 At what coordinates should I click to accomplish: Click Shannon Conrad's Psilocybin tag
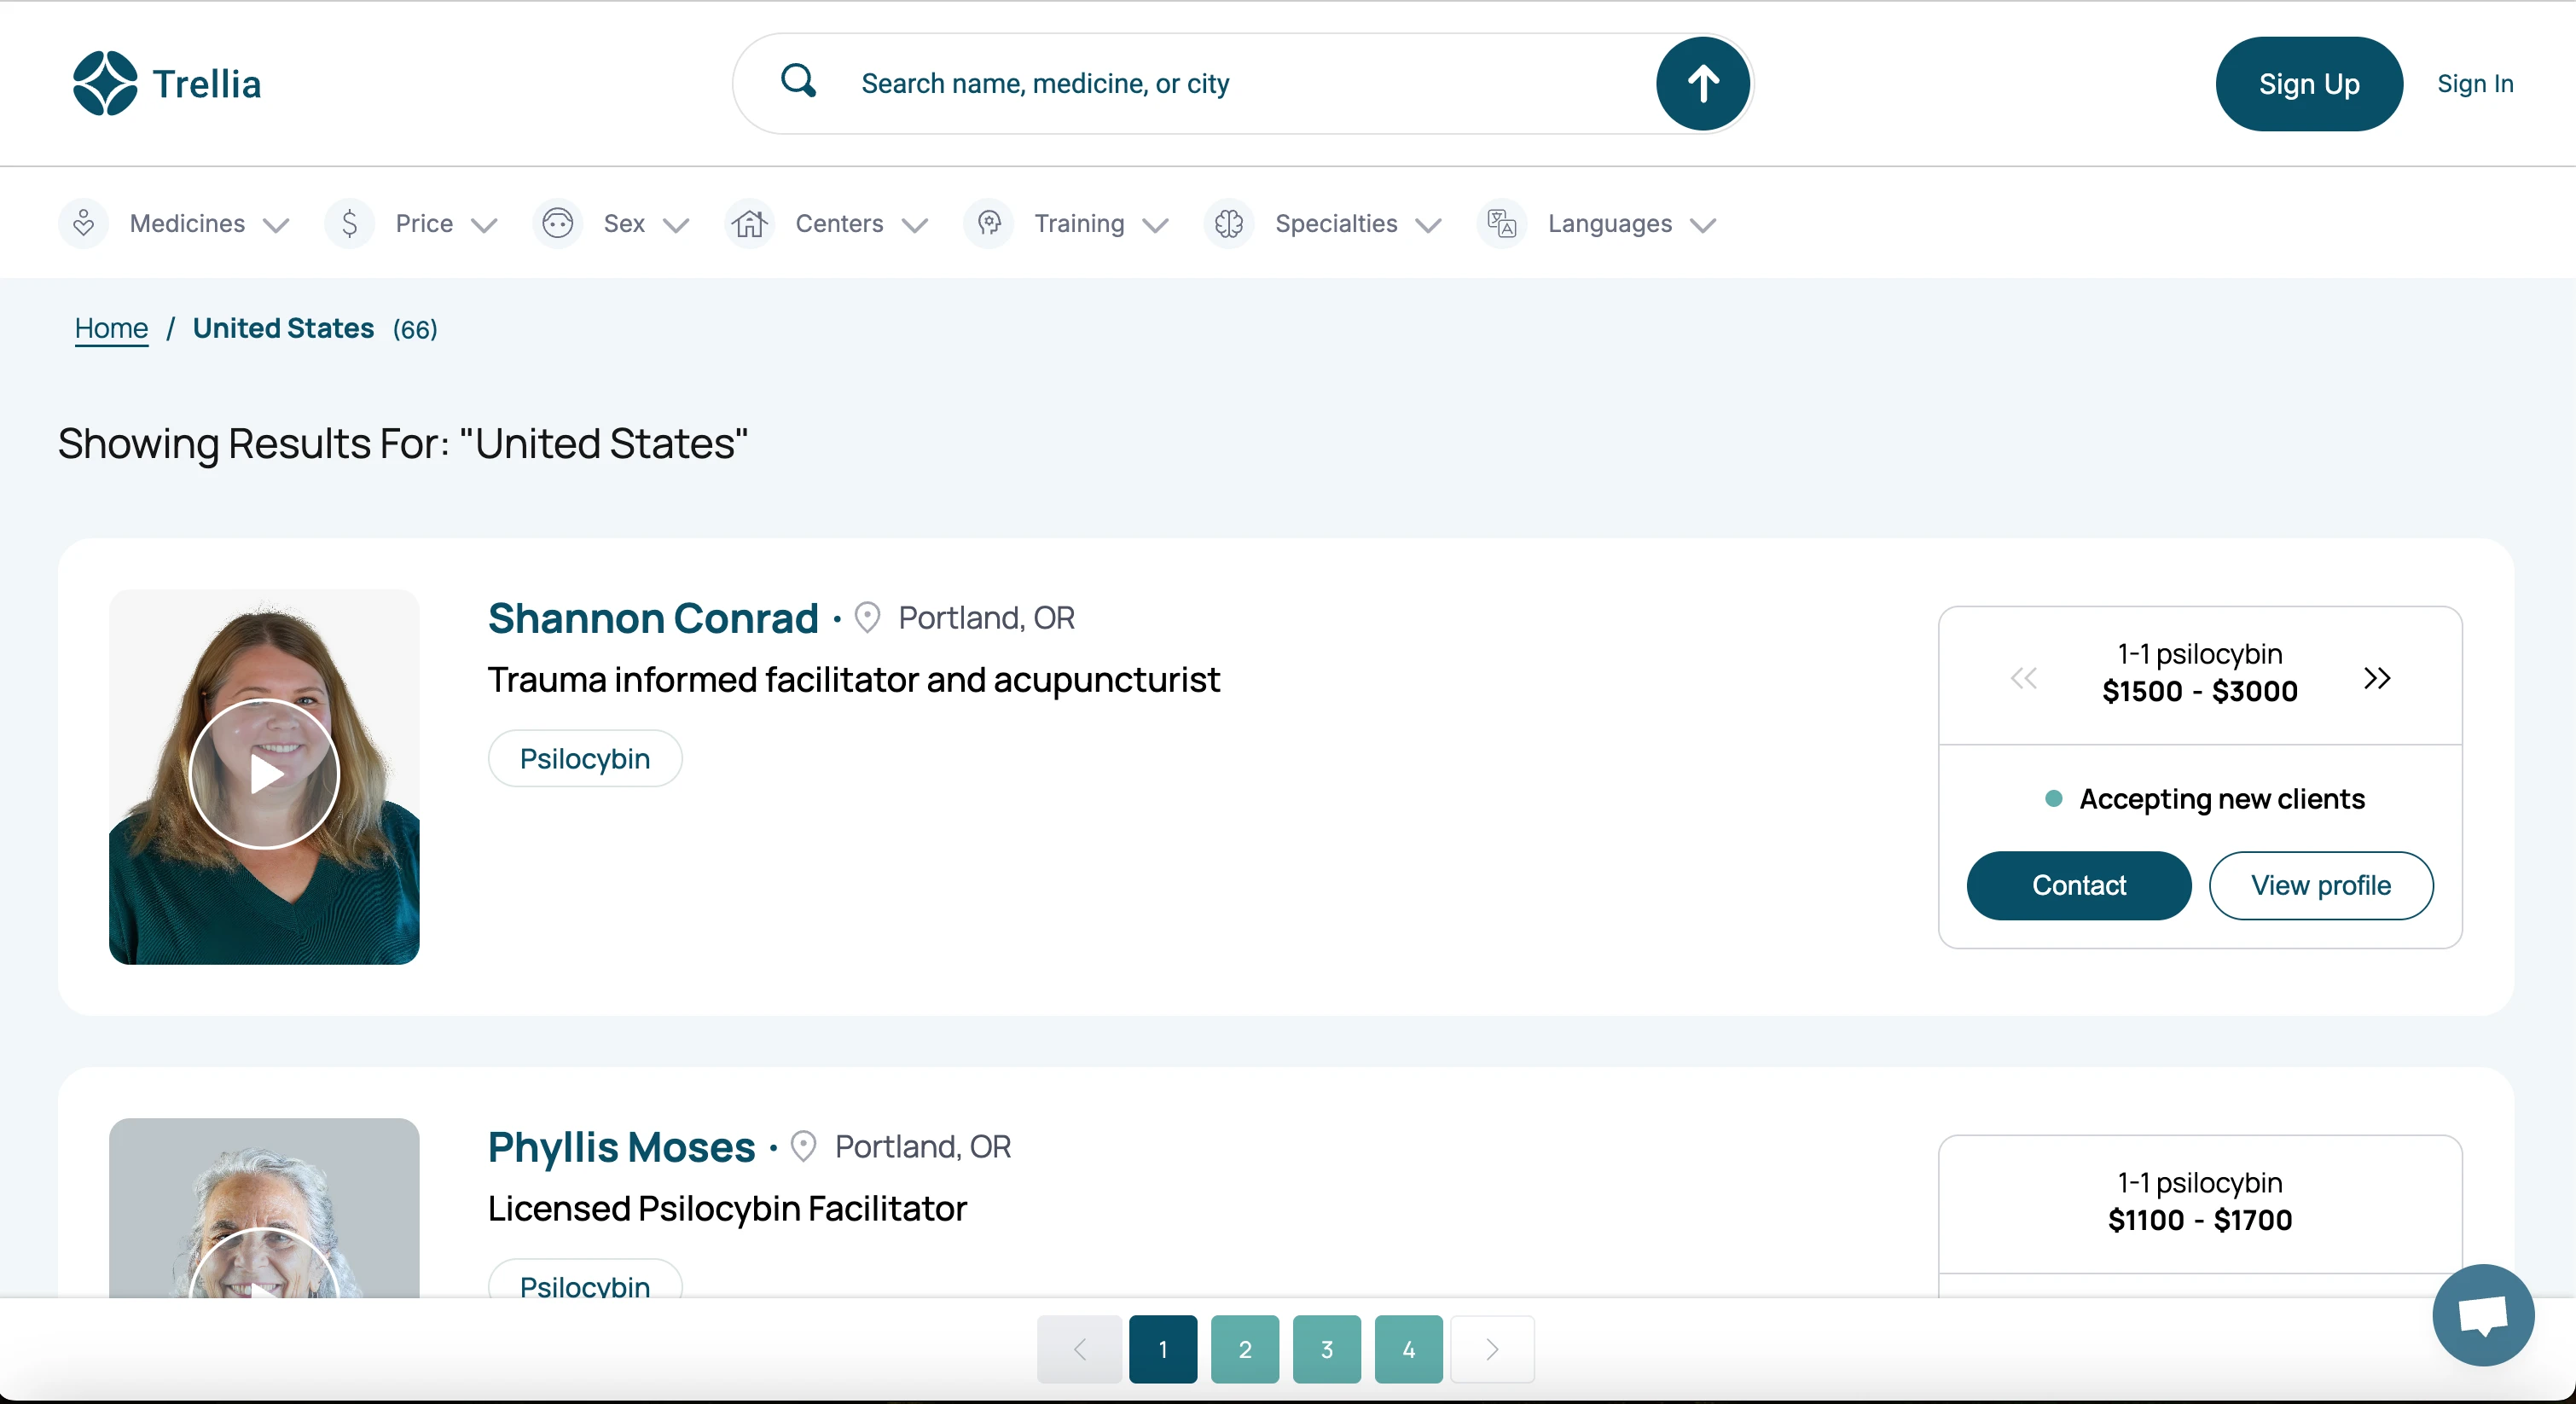coord(585,758)
